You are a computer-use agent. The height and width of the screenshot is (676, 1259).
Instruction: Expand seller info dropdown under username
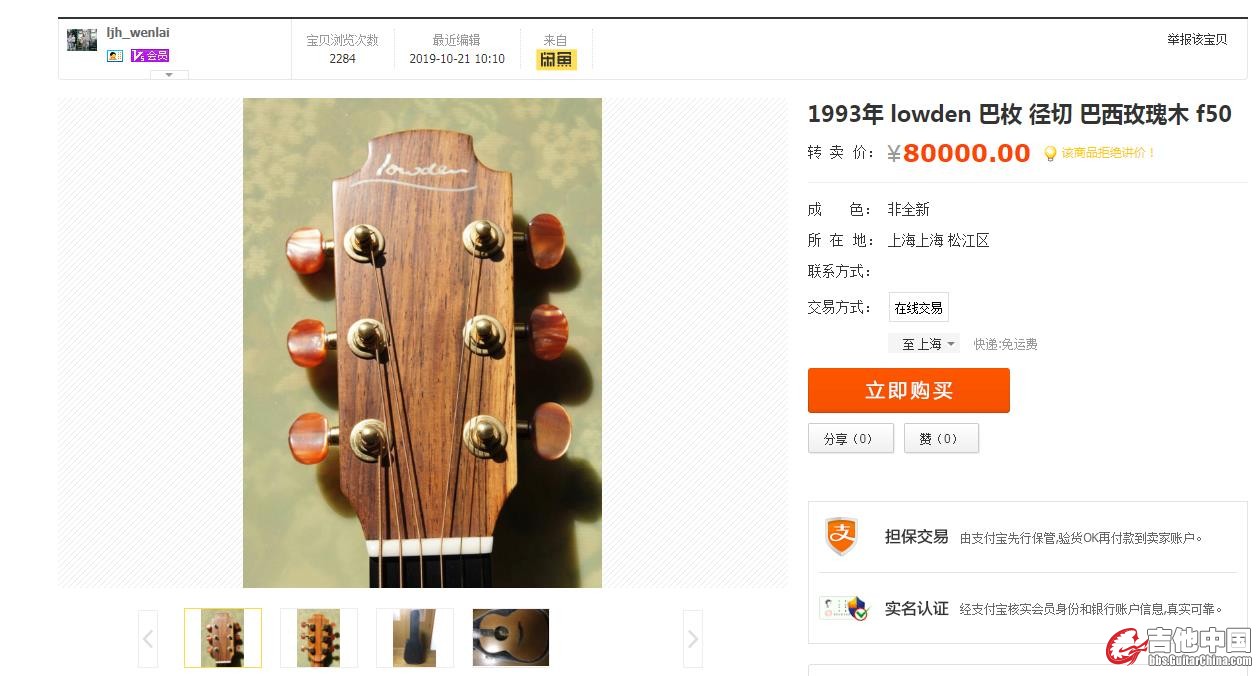point(169,75)
